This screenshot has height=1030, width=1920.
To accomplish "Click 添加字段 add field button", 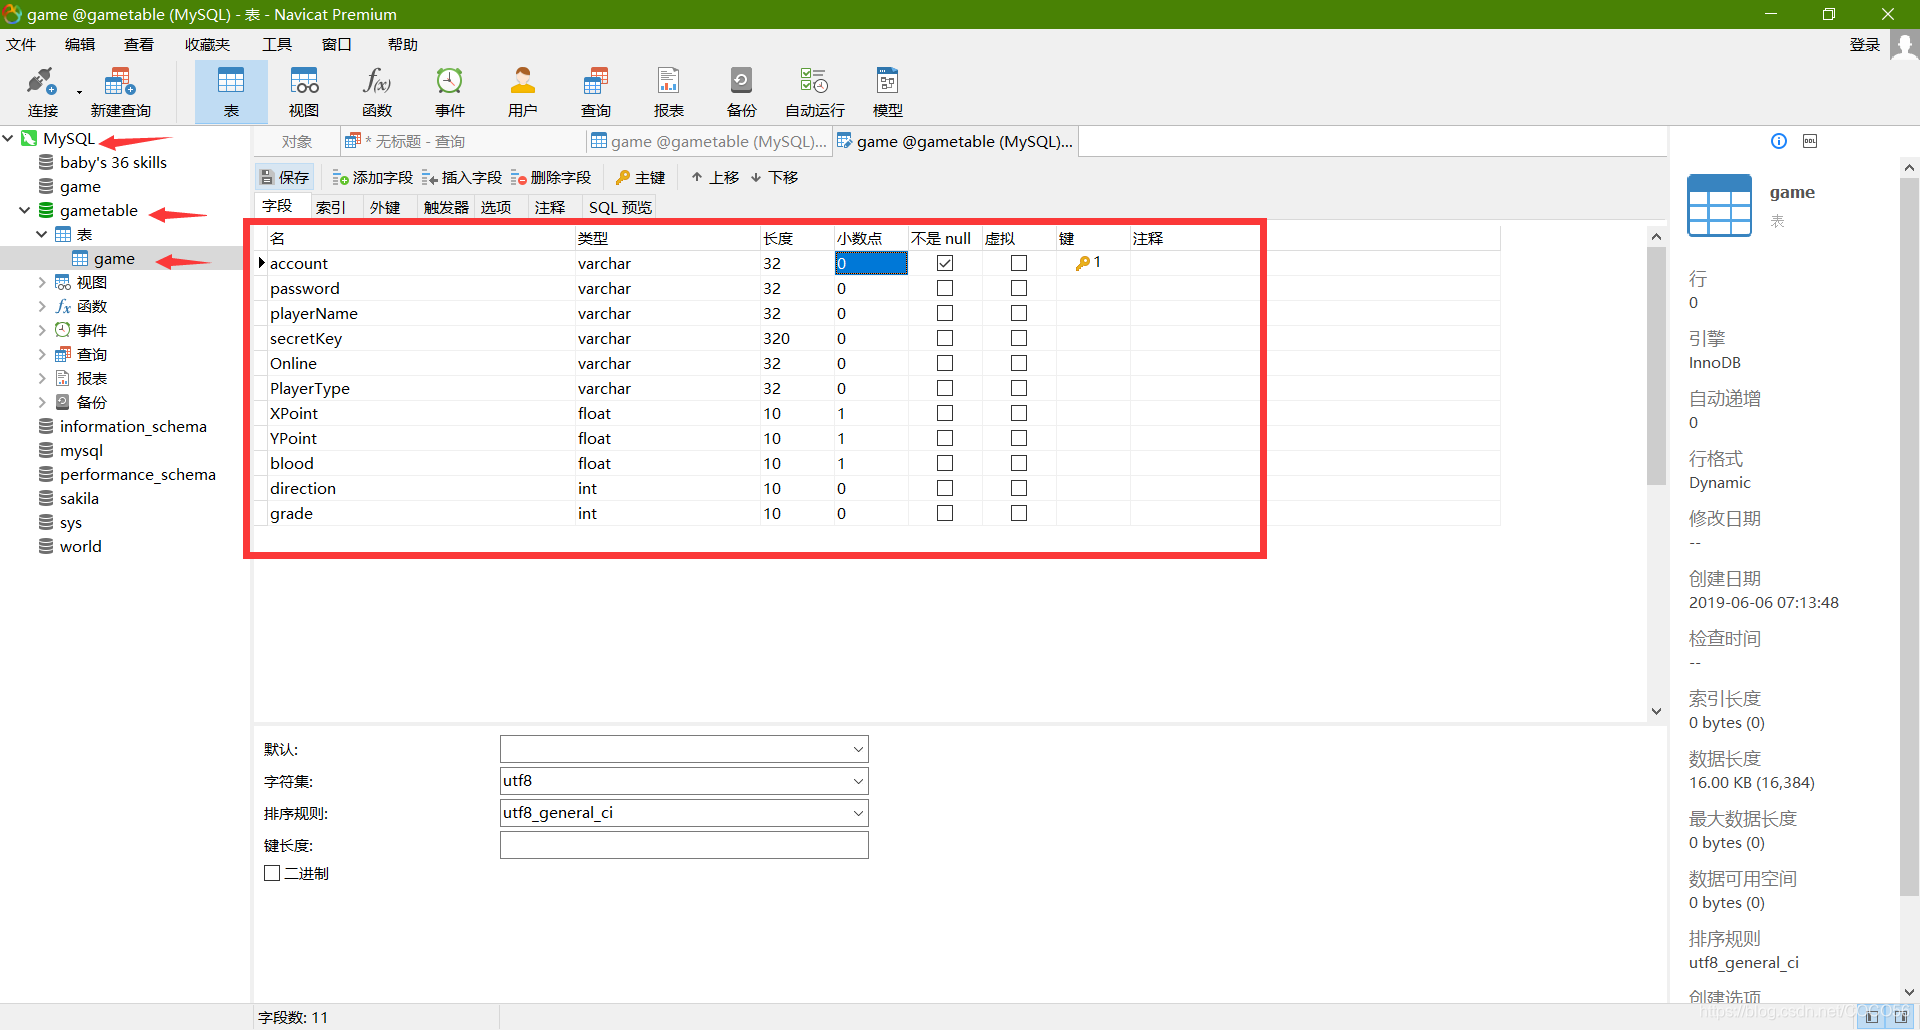I will [x=372, y=177].
